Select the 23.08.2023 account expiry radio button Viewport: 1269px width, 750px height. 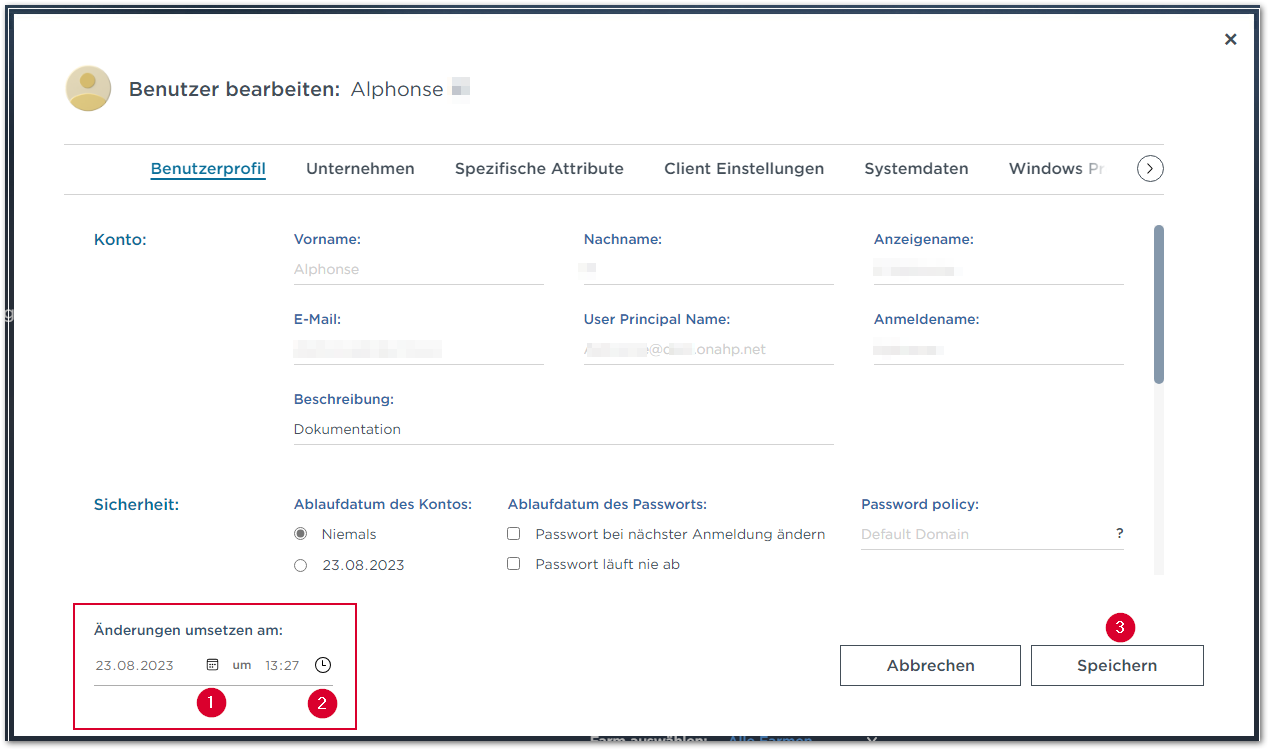click(301, 565)
